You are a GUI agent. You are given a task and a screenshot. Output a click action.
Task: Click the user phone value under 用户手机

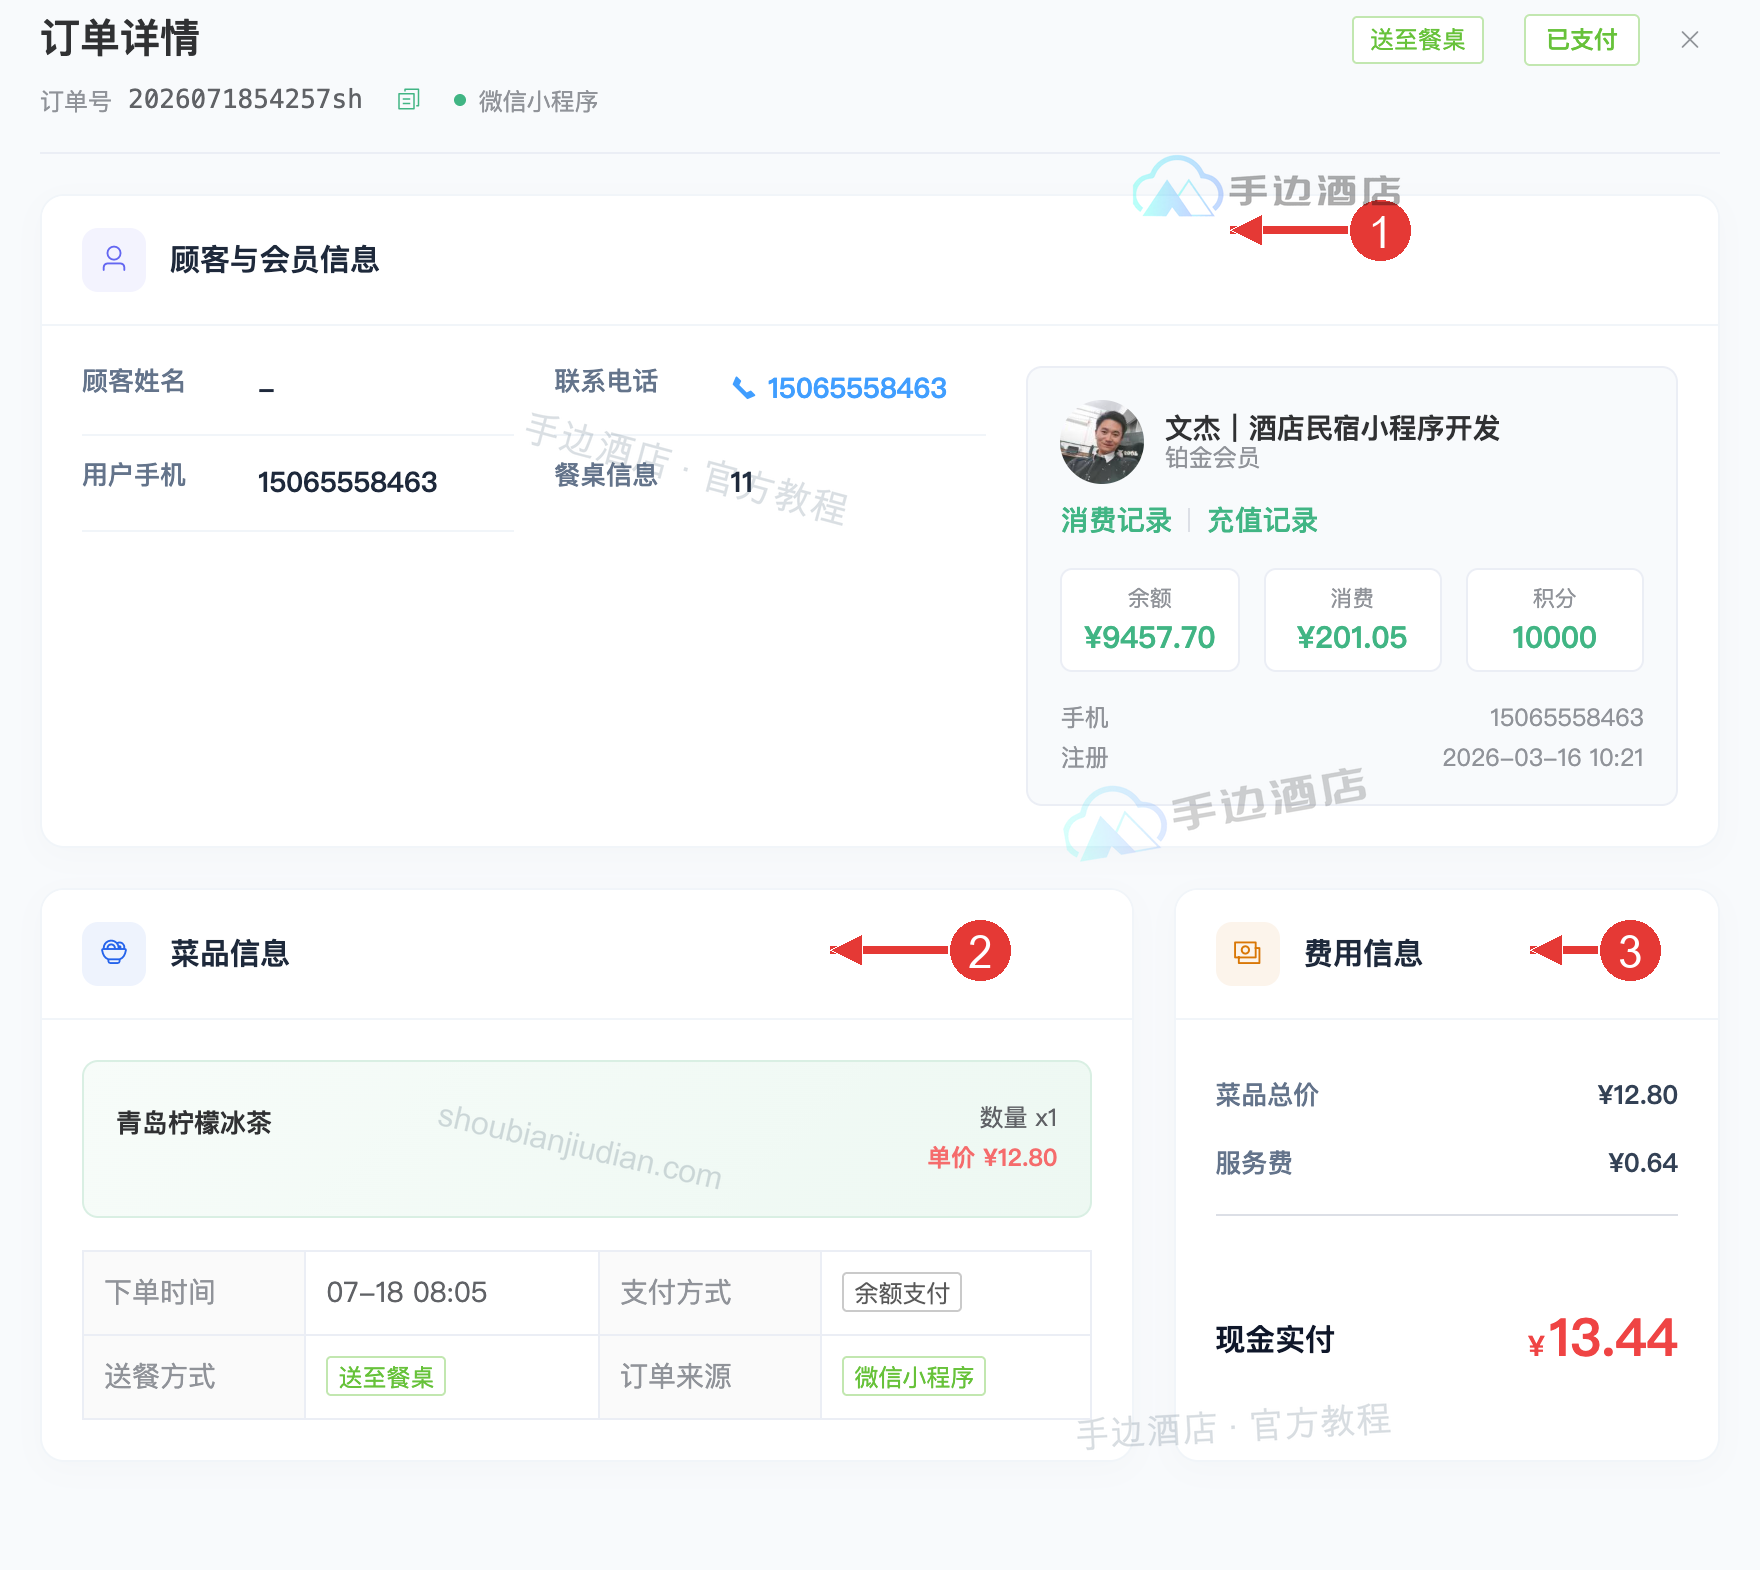coord(347,482)
